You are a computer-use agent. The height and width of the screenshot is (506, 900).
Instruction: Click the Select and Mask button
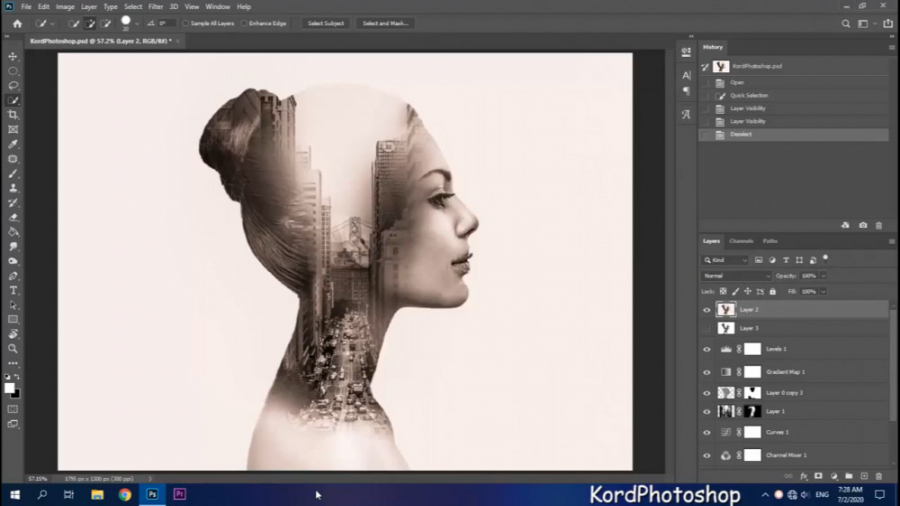click(x=384, y=23)
